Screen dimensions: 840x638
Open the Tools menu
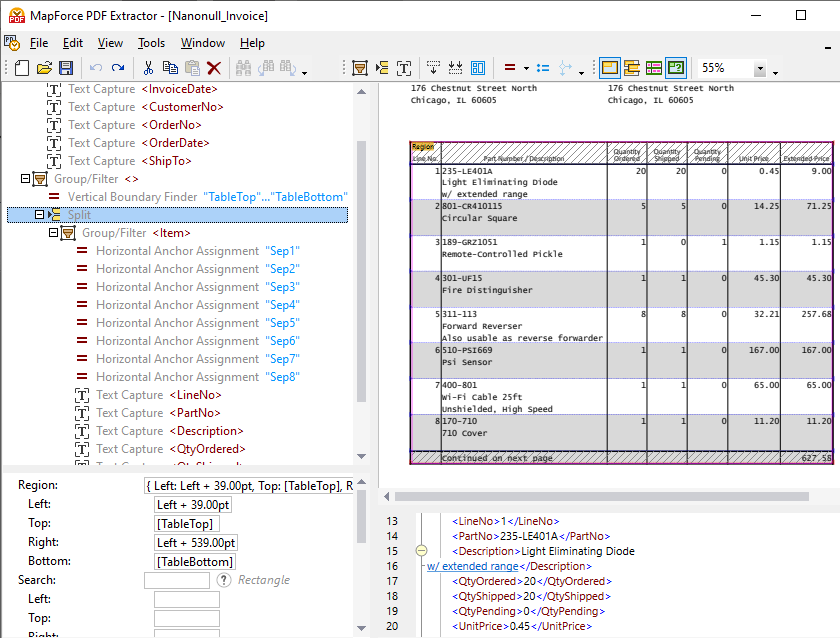151,43
